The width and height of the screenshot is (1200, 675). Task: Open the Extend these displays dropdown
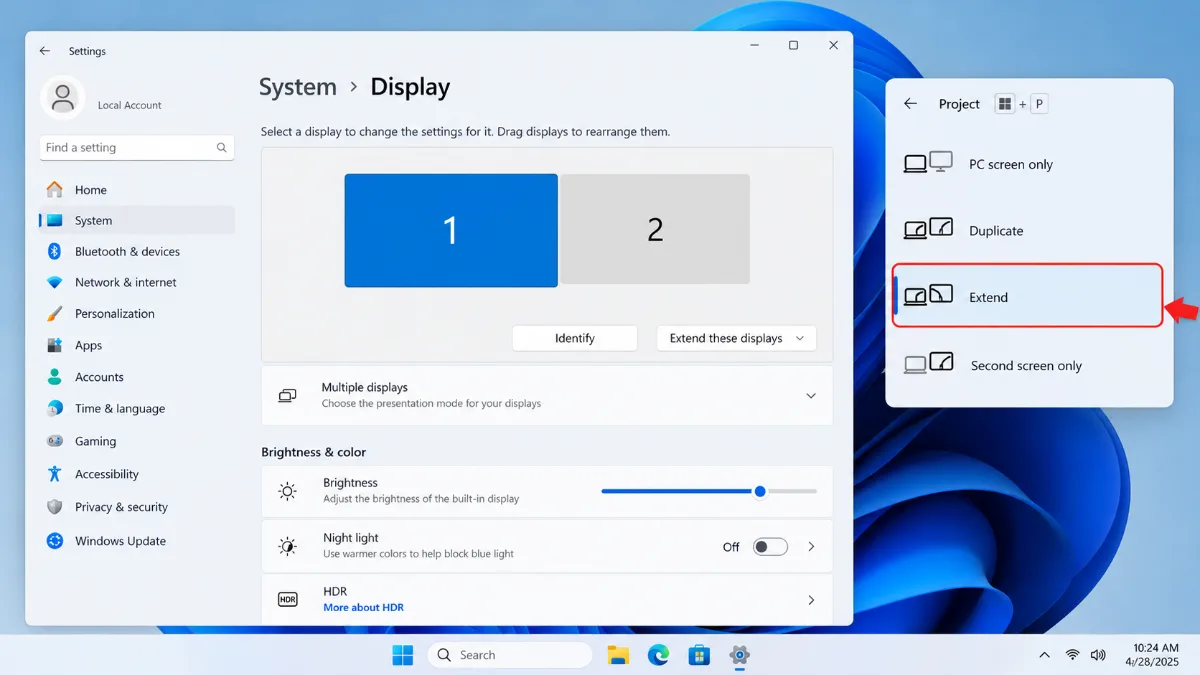[x=737, y=338]
